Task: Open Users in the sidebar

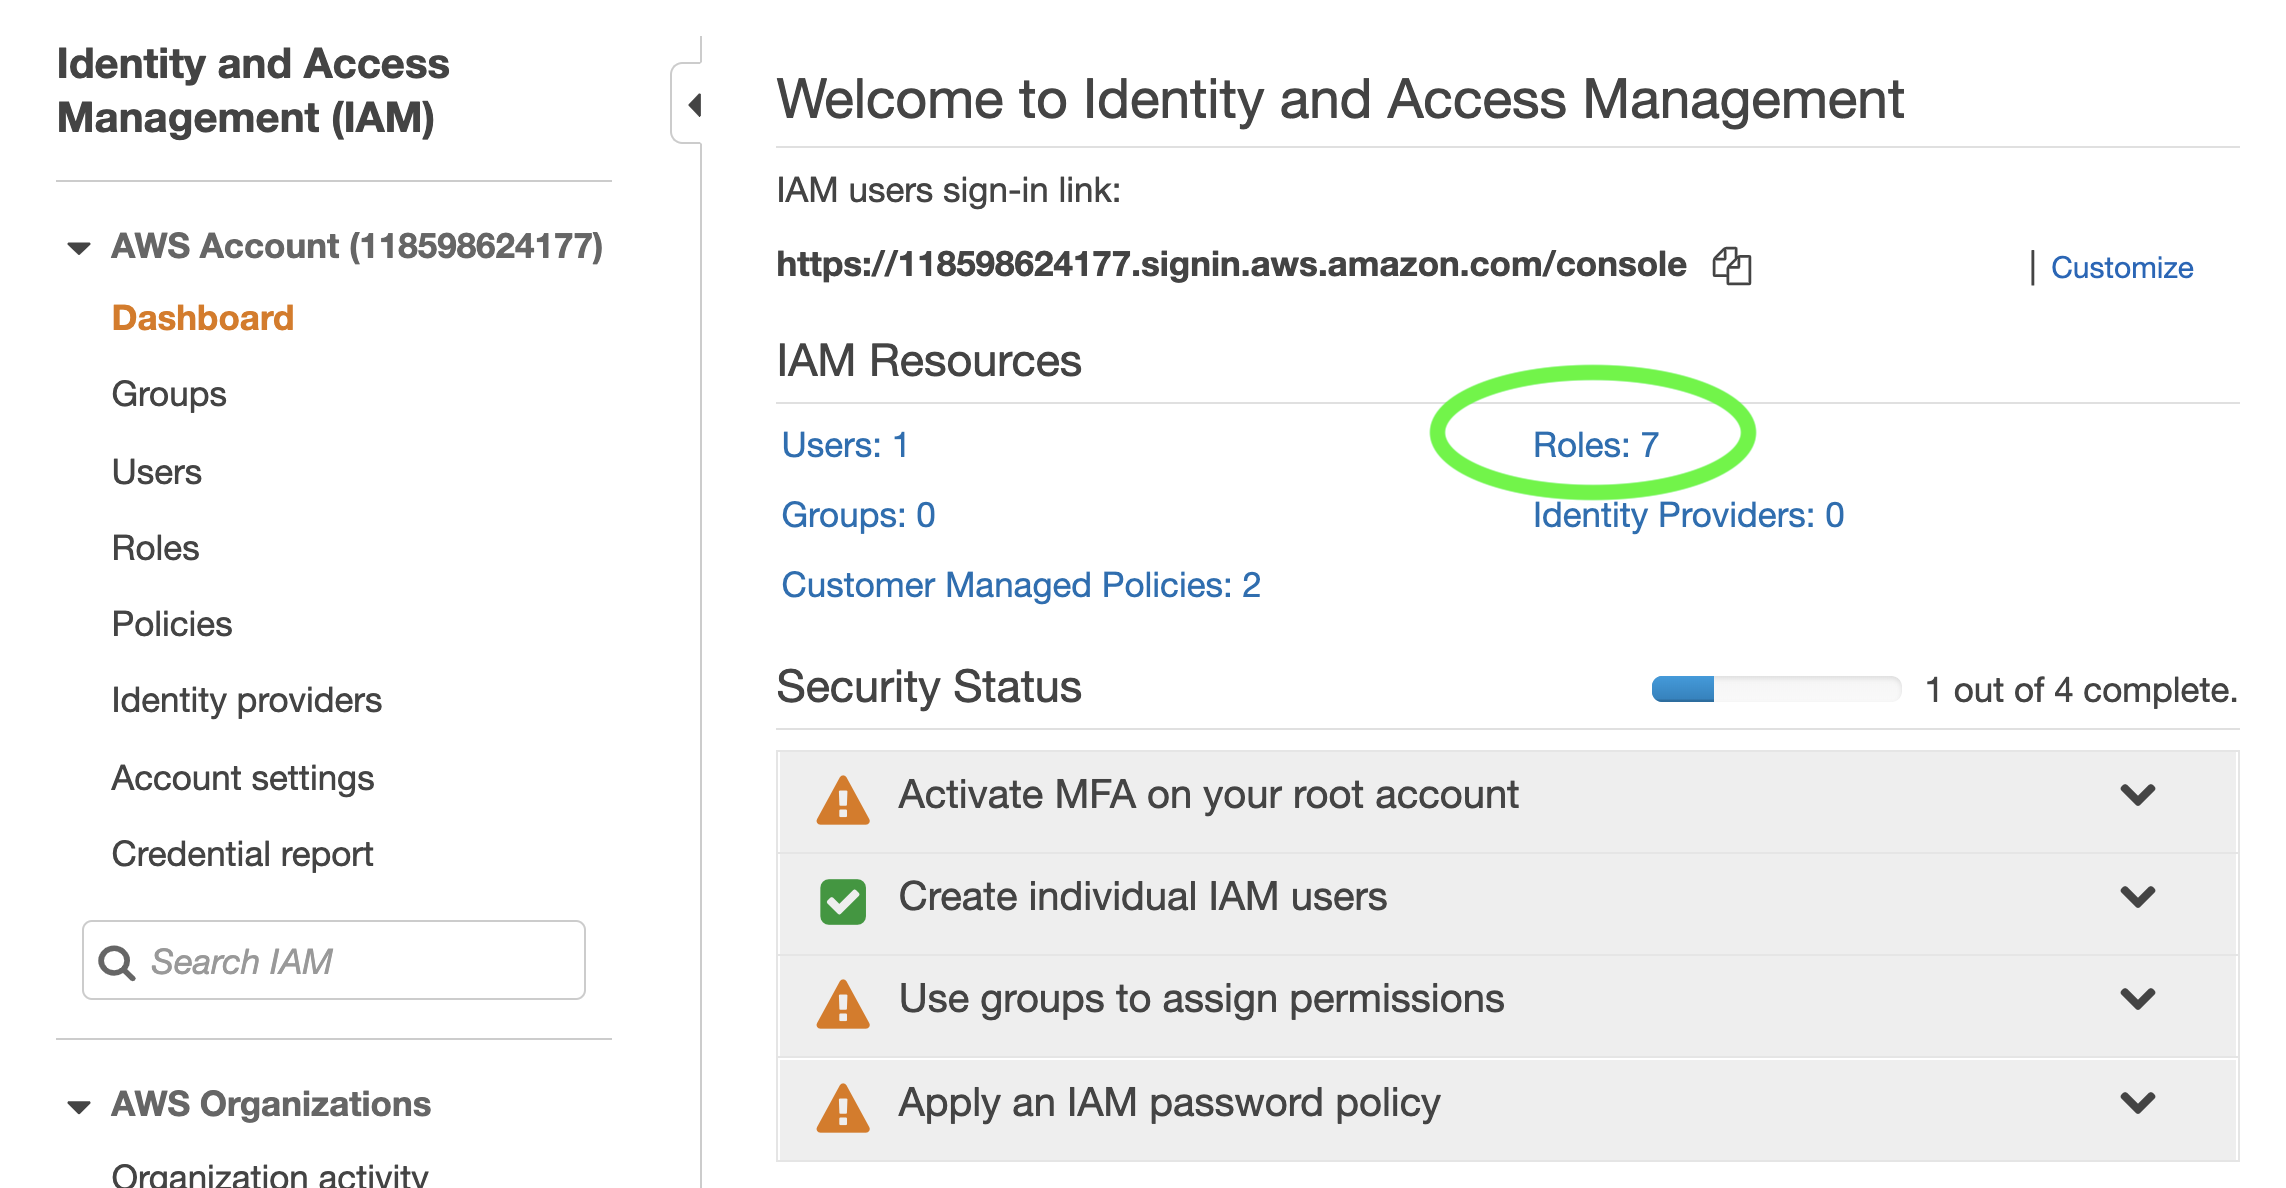Action: [x=157, y=472]
